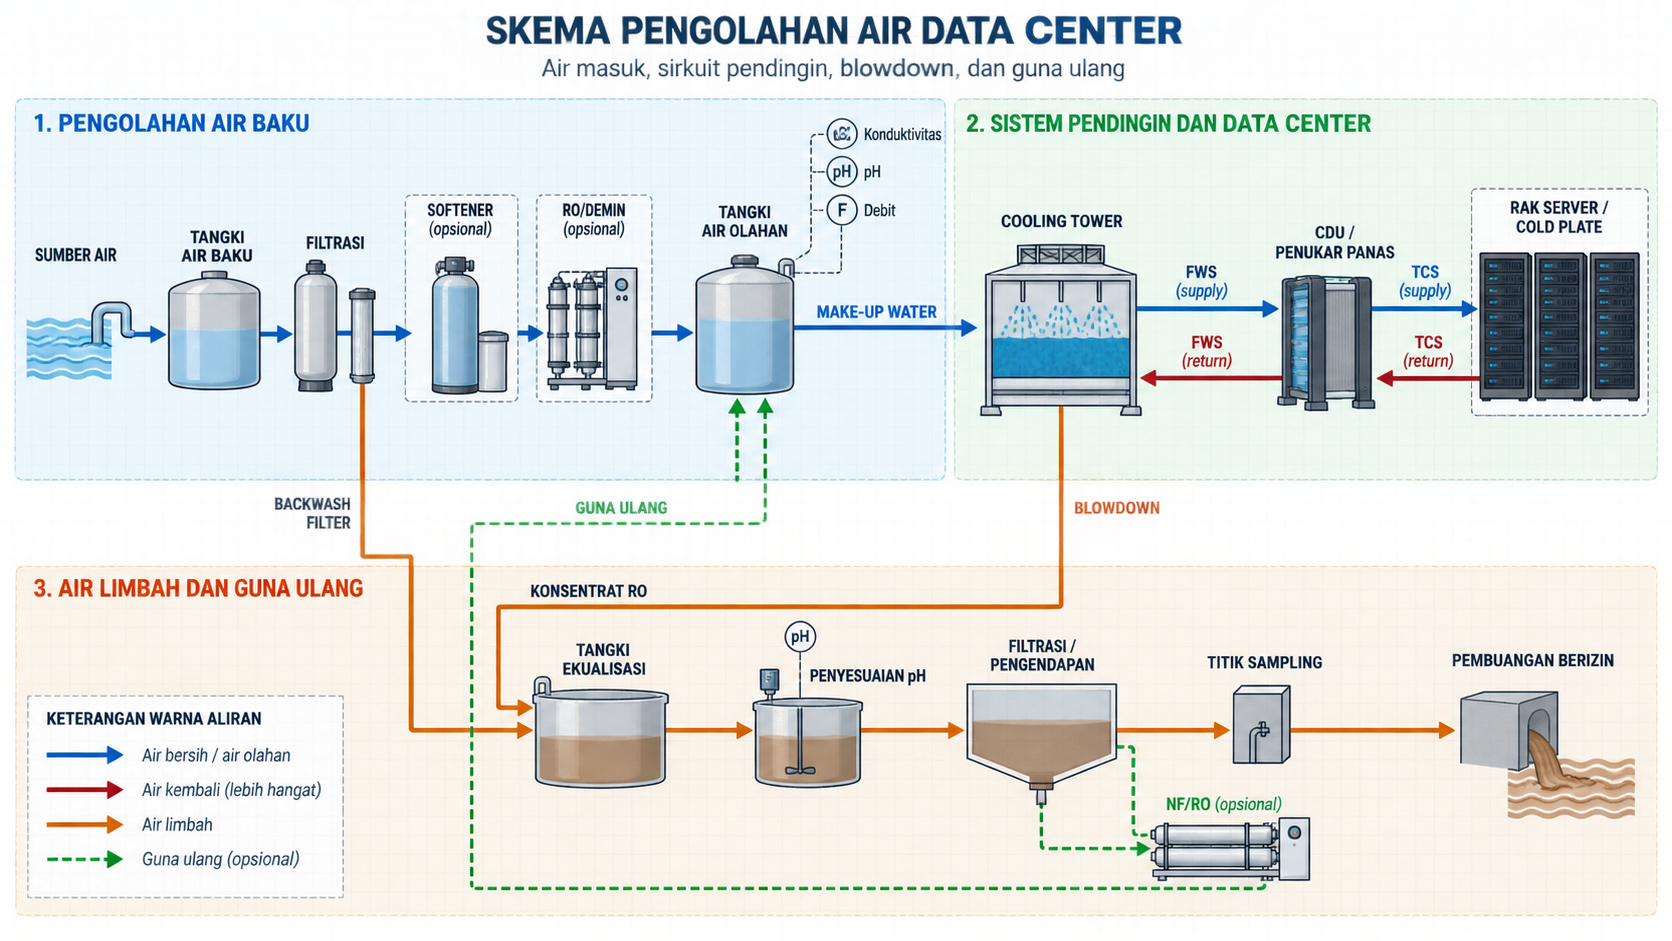The height and width of the screenshot is (941, 1672).
Task: Click the "FWS (return)" label
Action: [1207, 351]
